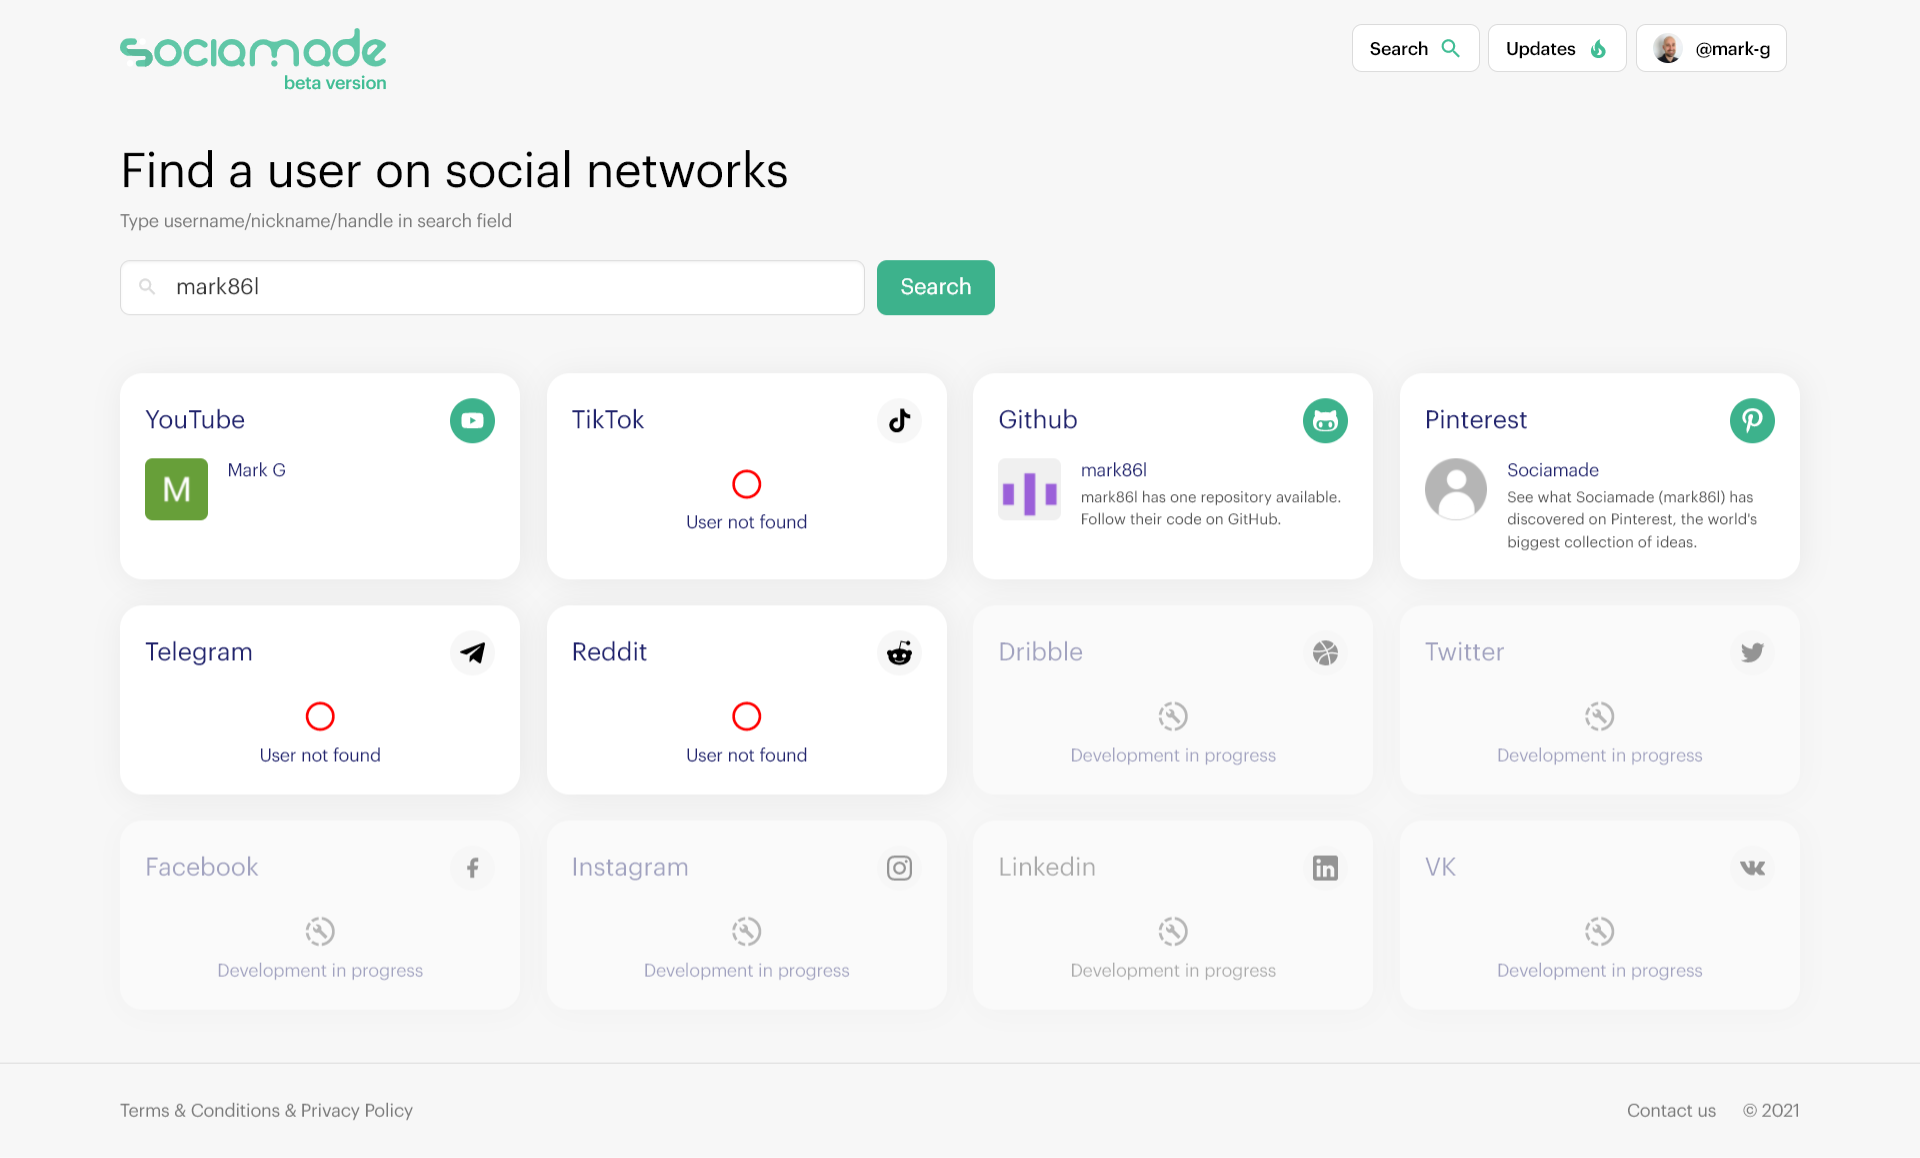The height and width of the screenshot is (1158, 1920).
Task: Click the Linkedin logo icon
Action: click(x=1325, y=868)
